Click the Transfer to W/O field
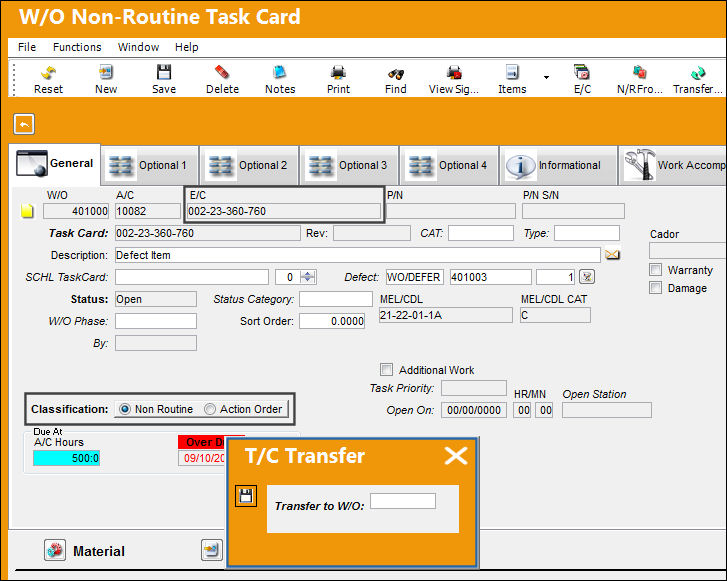The height and width of the screenshot is (581, 727). click(403, 501)
